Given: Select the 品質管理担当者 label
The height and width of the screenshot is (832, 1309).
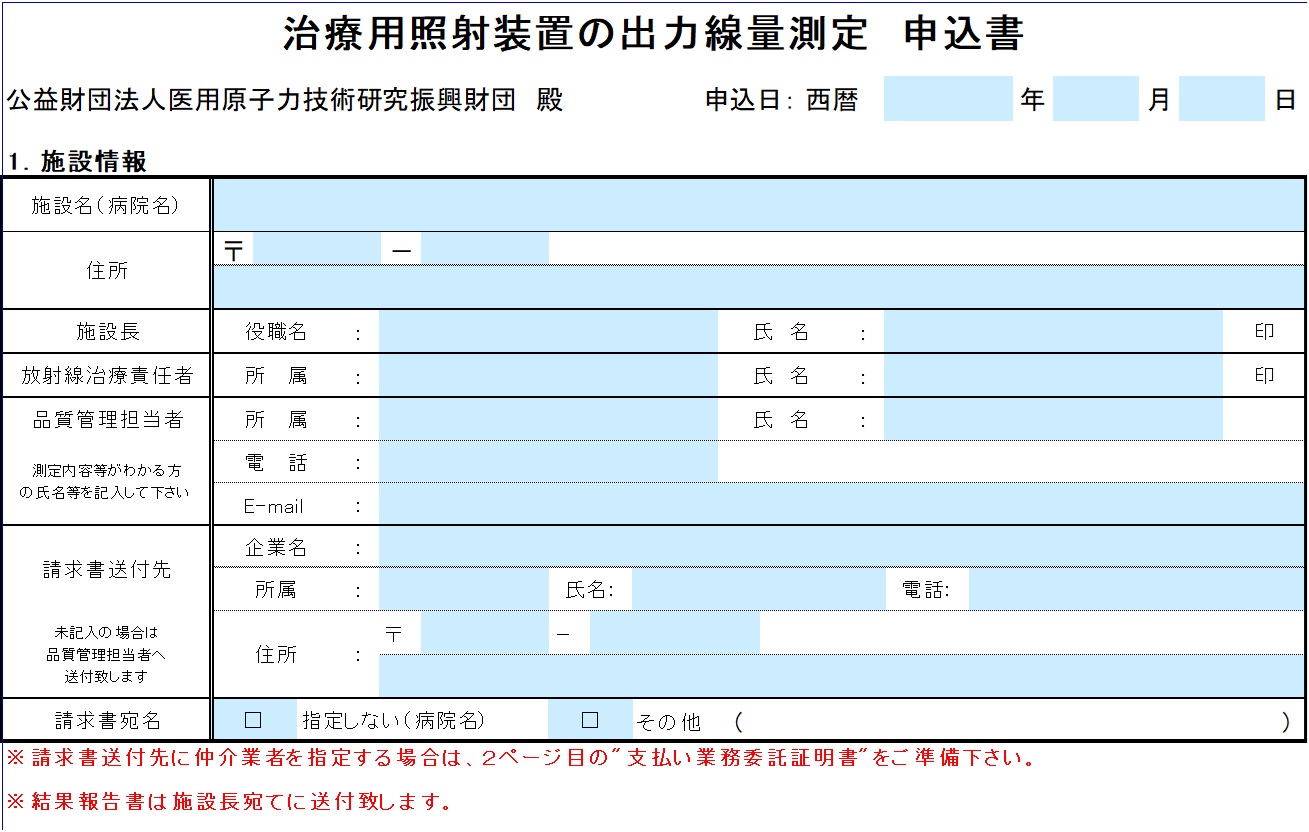Looking at the screenshot, I should 108,420.
